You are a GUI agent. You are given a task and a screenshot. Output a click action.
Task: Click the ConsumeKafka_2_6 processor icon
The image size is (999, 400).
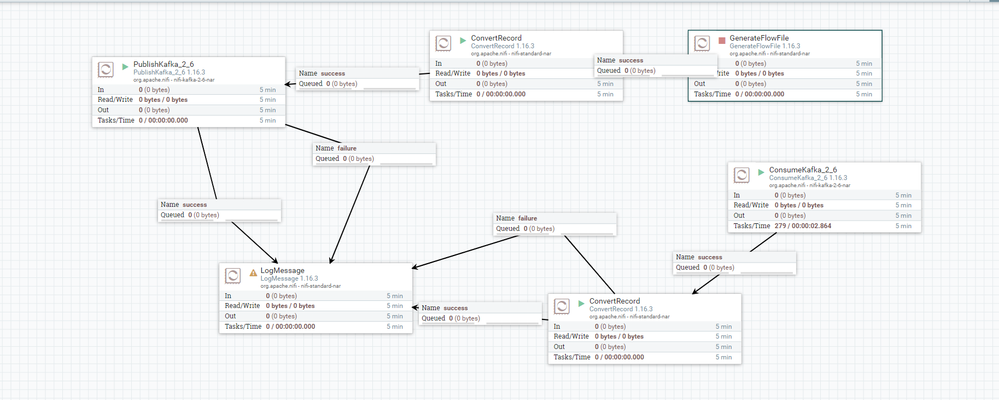pos(742,175)
